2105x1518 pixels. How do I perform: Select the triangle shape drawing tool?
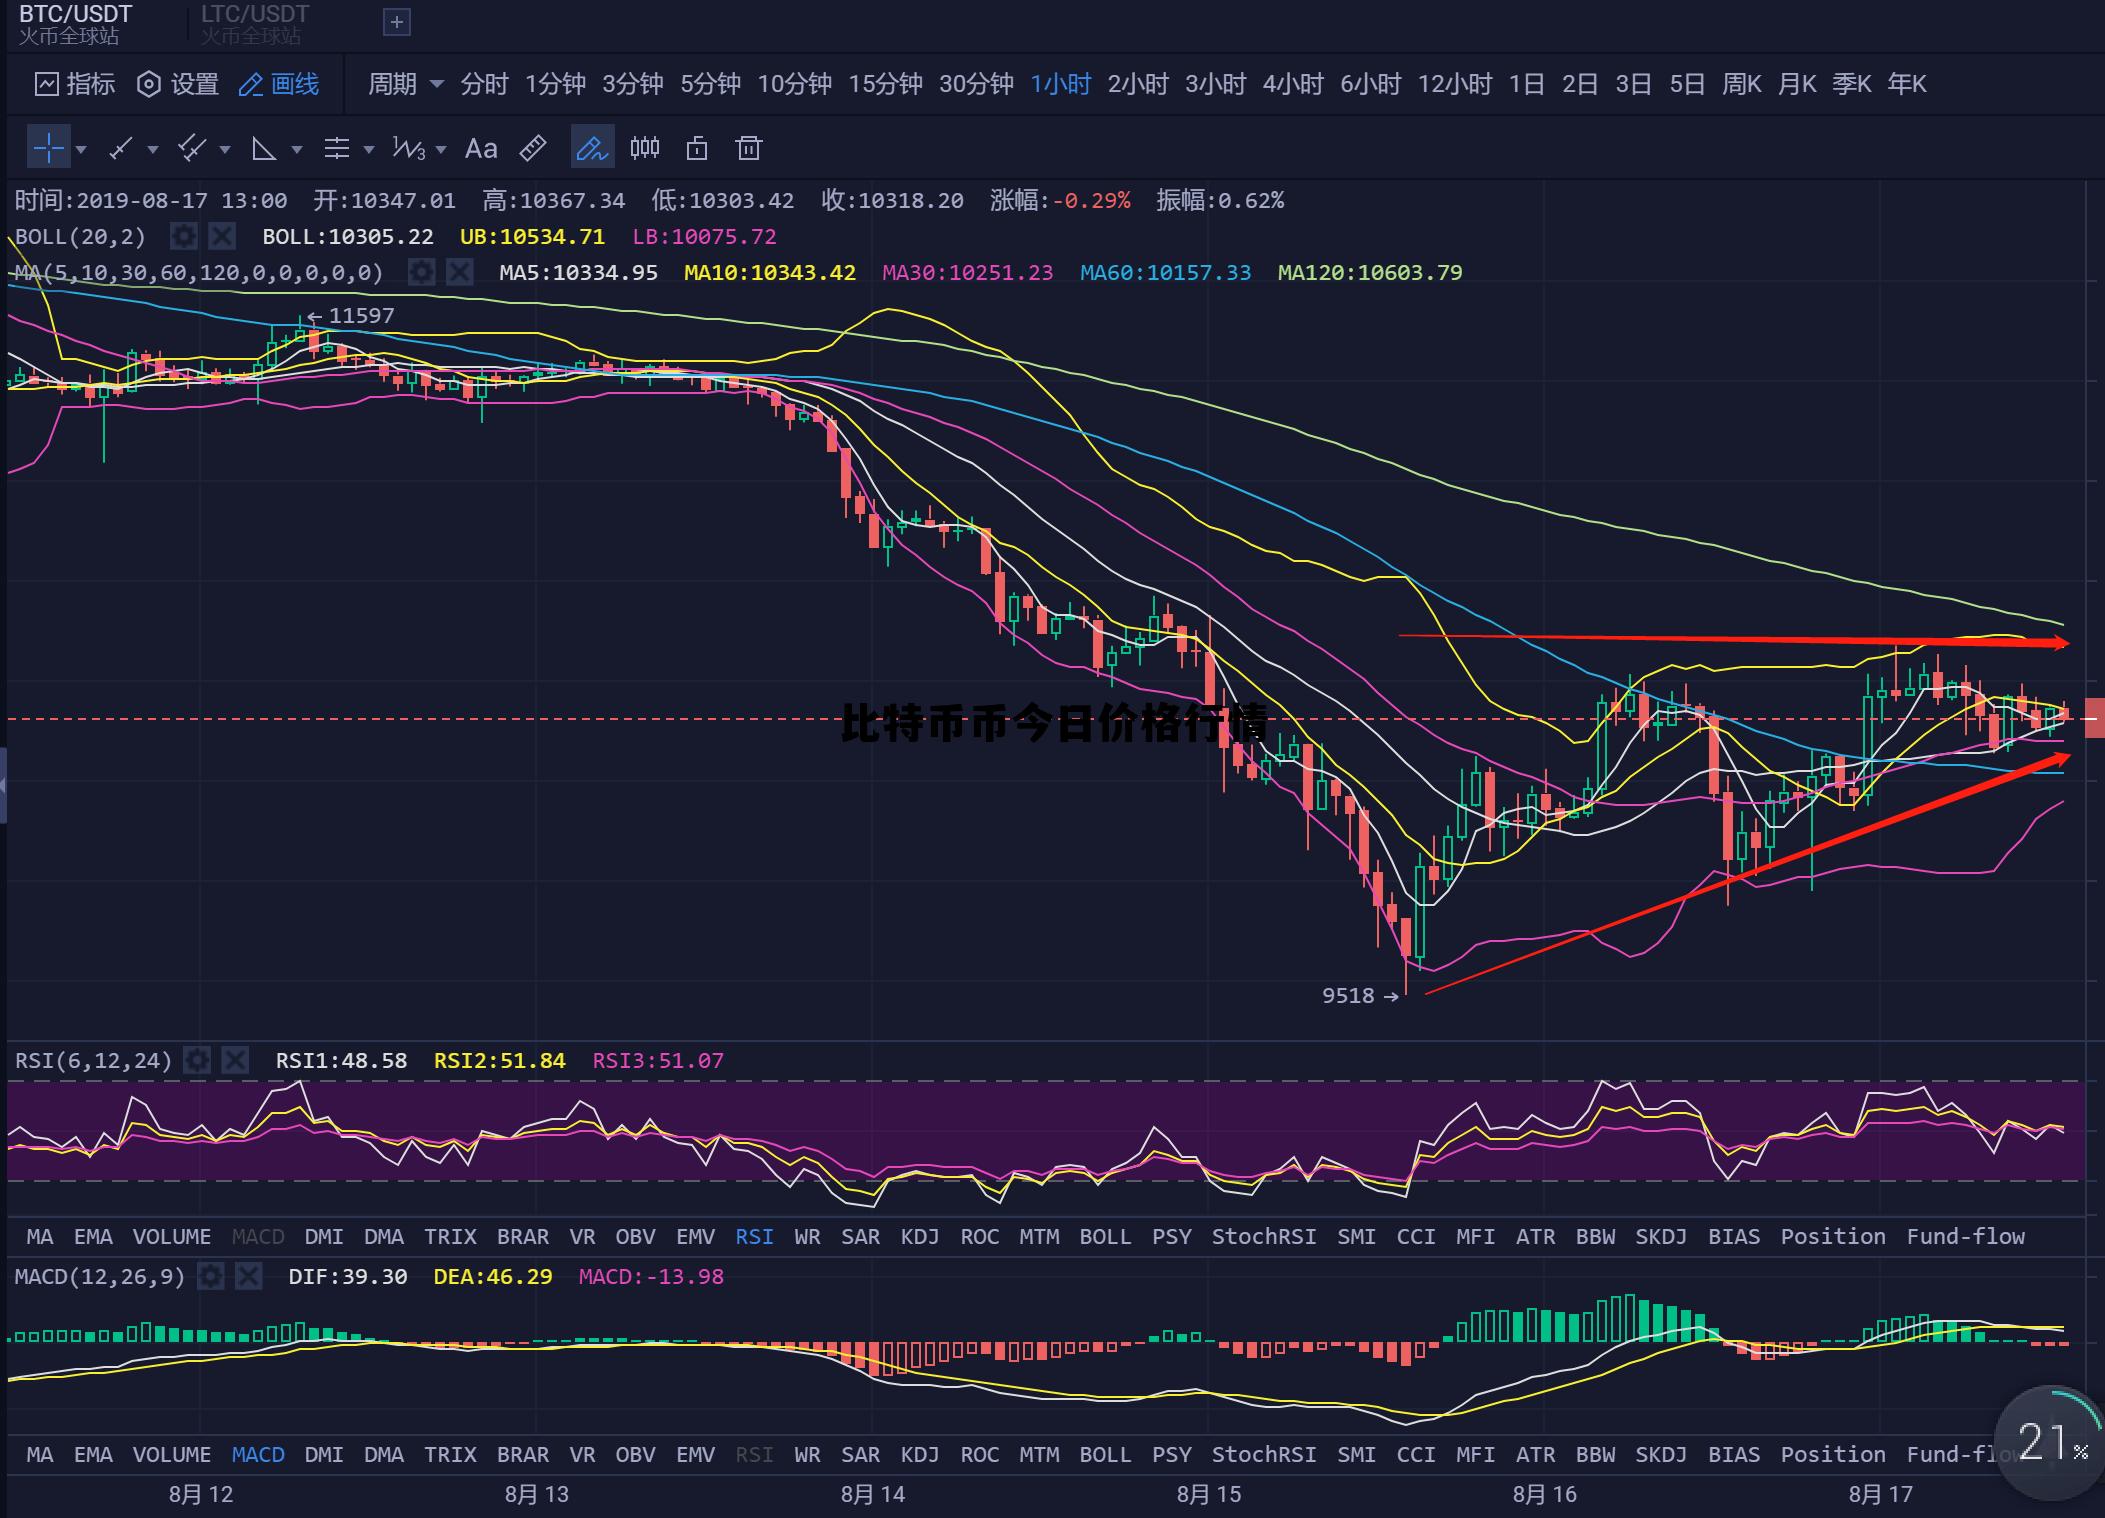[264, 149]
